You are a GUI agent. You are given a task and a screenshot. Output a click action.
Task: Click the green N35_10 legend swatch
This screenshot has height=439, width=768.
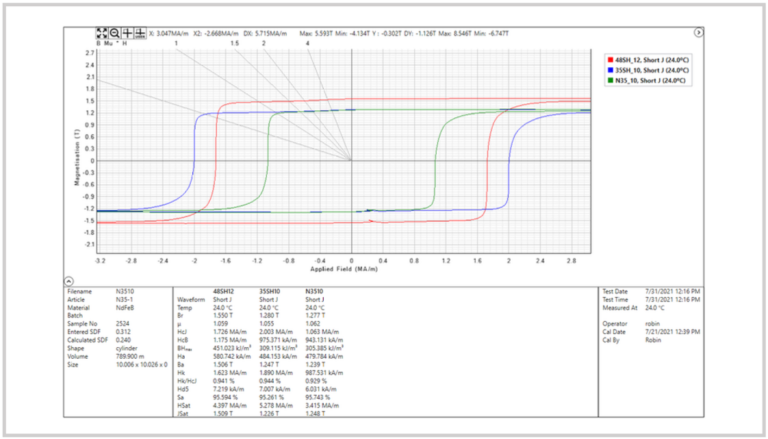point(612,80)
